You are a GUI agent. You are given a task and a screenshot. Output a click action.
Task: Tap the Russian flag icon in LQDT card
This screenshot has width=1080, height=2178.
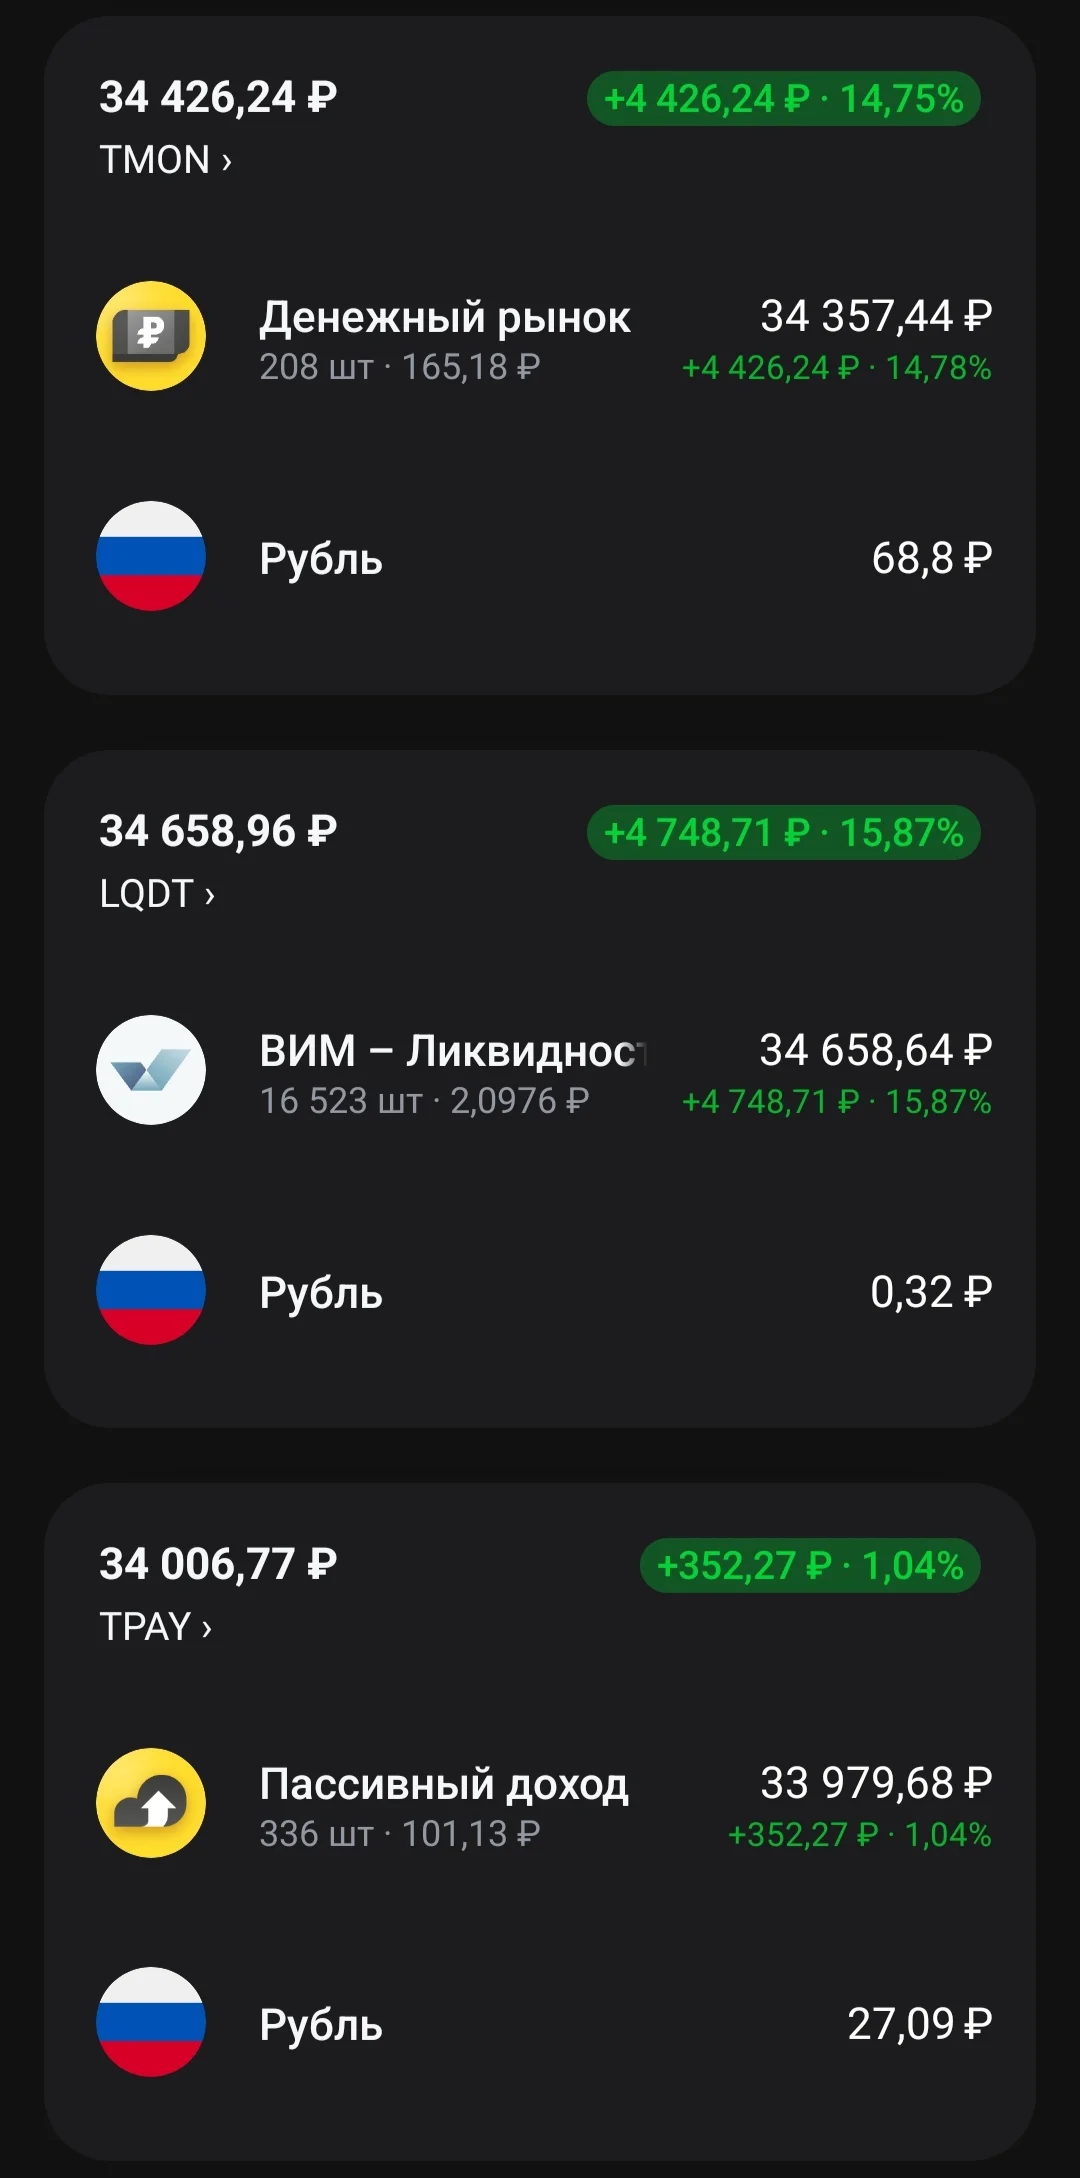click(151, 1290)
